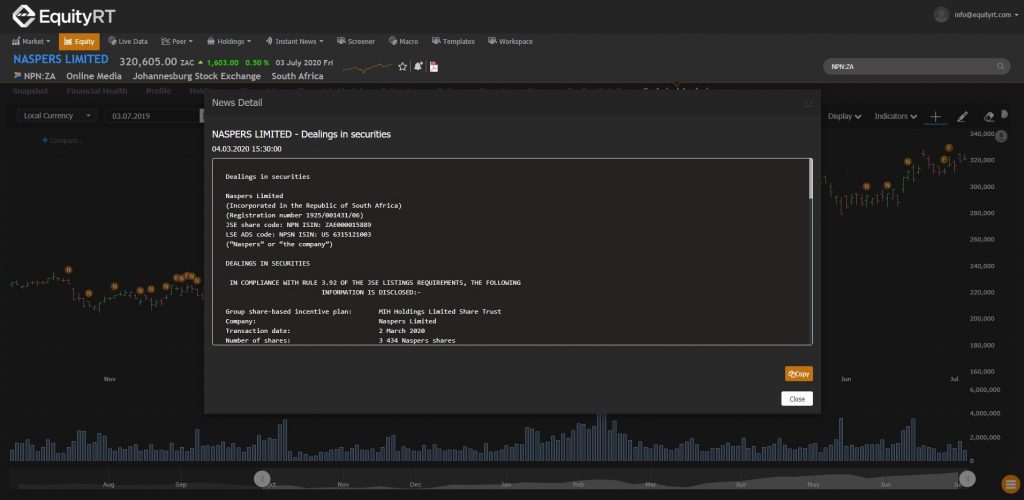Open the Market menu
The width and height of the screenshot is (1024, 500).
(31, 41)
